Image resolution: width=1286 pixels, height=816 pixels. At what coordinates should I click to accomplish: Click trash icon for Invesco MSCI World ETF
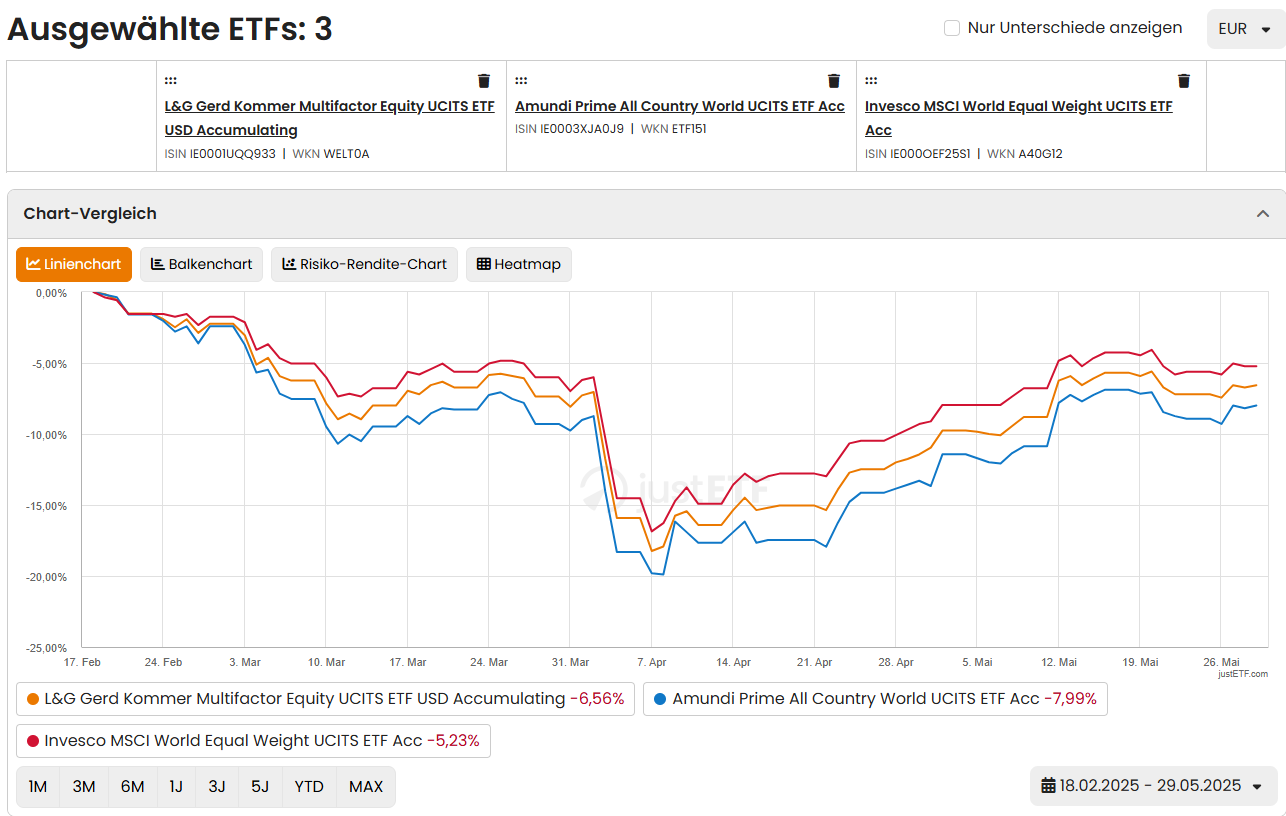pos(1184,81)
